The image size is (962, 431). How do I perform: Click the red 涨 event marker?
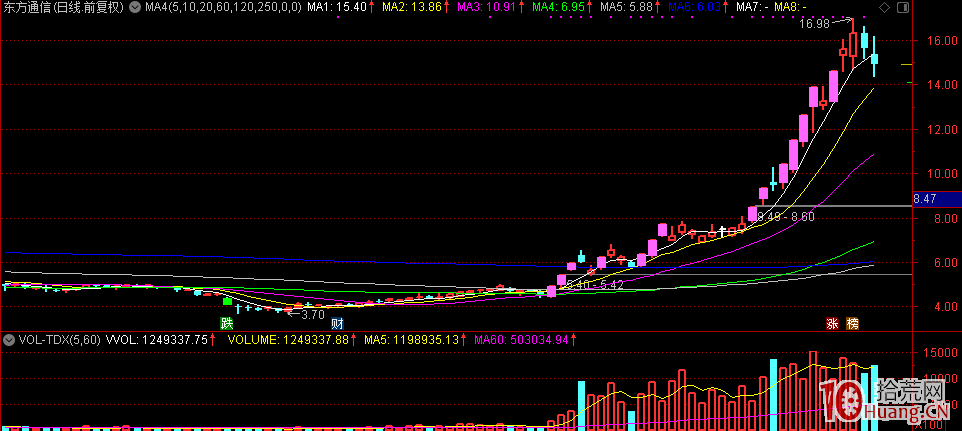click(x=833, y=323)
